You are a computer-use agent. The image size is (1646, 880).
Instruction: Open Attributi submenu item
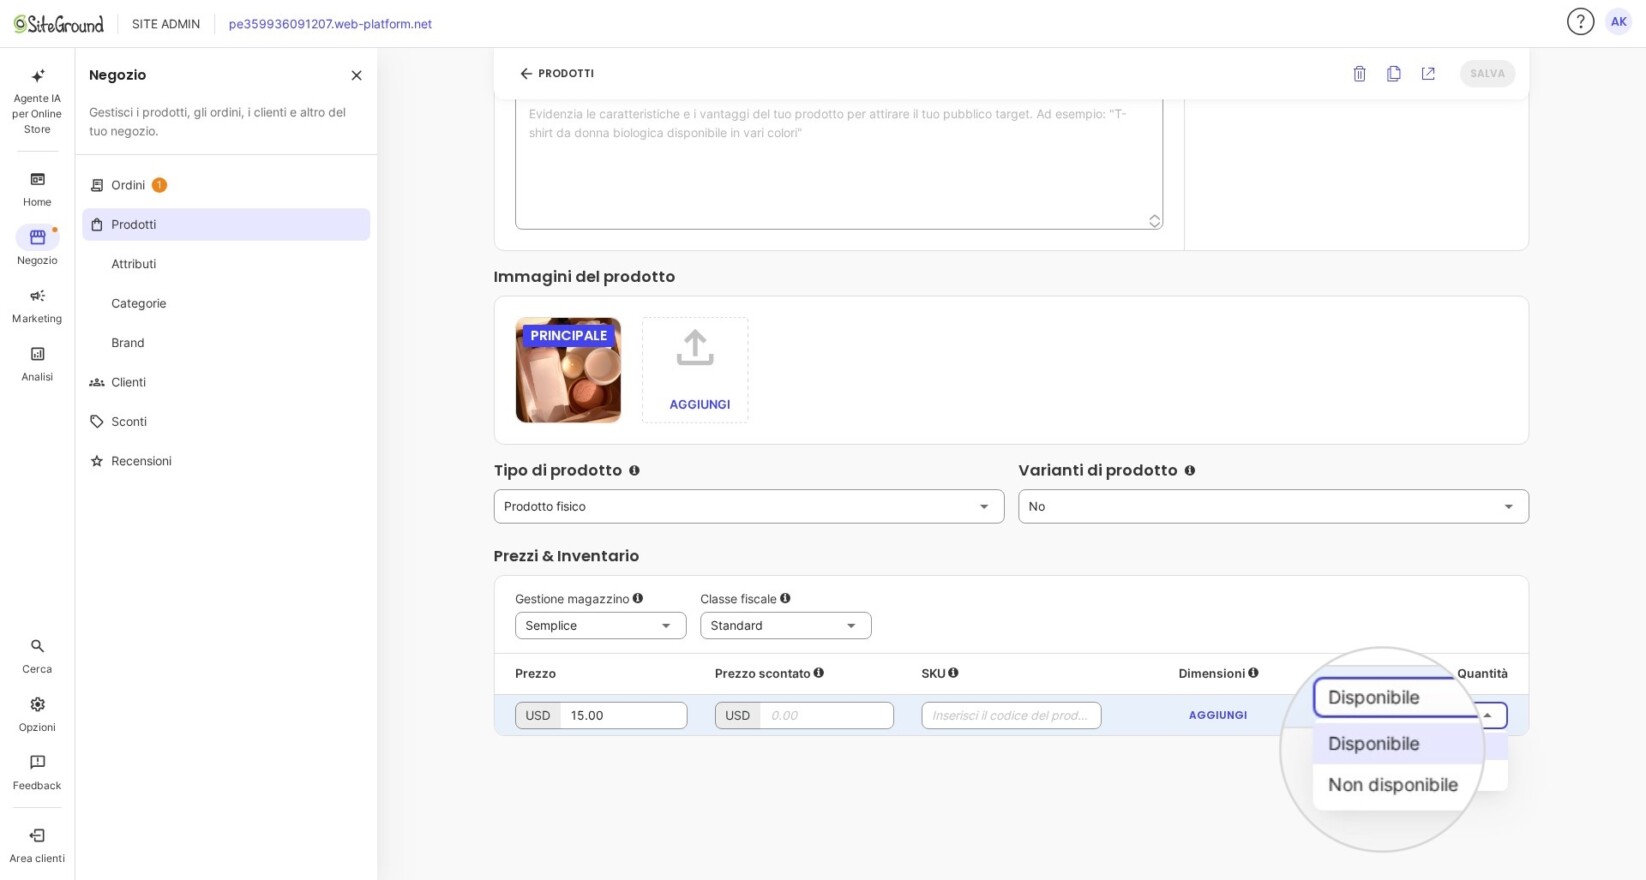click(134, 264)
